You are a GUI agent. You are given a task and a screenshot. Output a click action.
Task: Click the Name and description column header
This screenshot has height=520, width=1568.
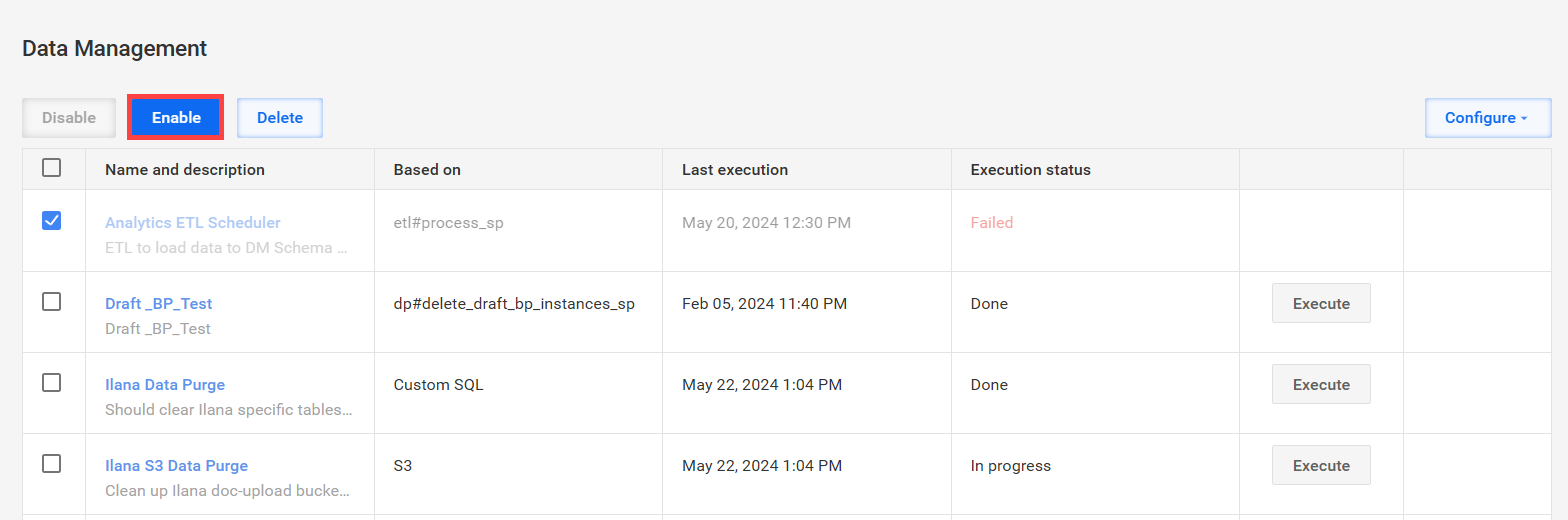click(185, 170)
